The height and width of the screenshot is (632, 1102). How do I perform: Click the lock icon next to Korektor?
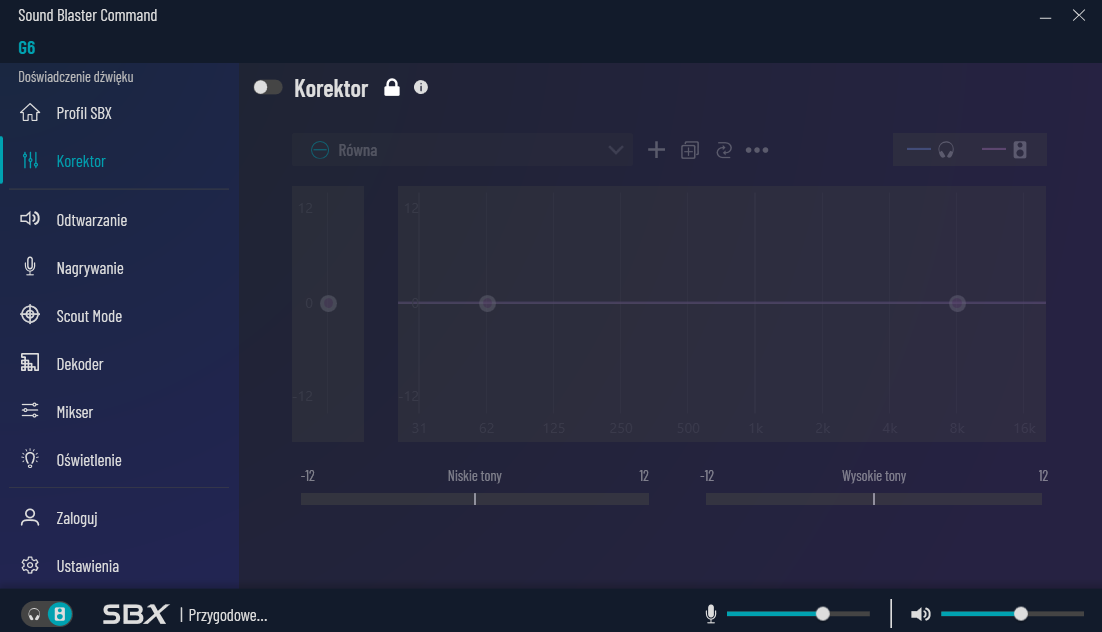pyautogui.click(x=391, y=87)
